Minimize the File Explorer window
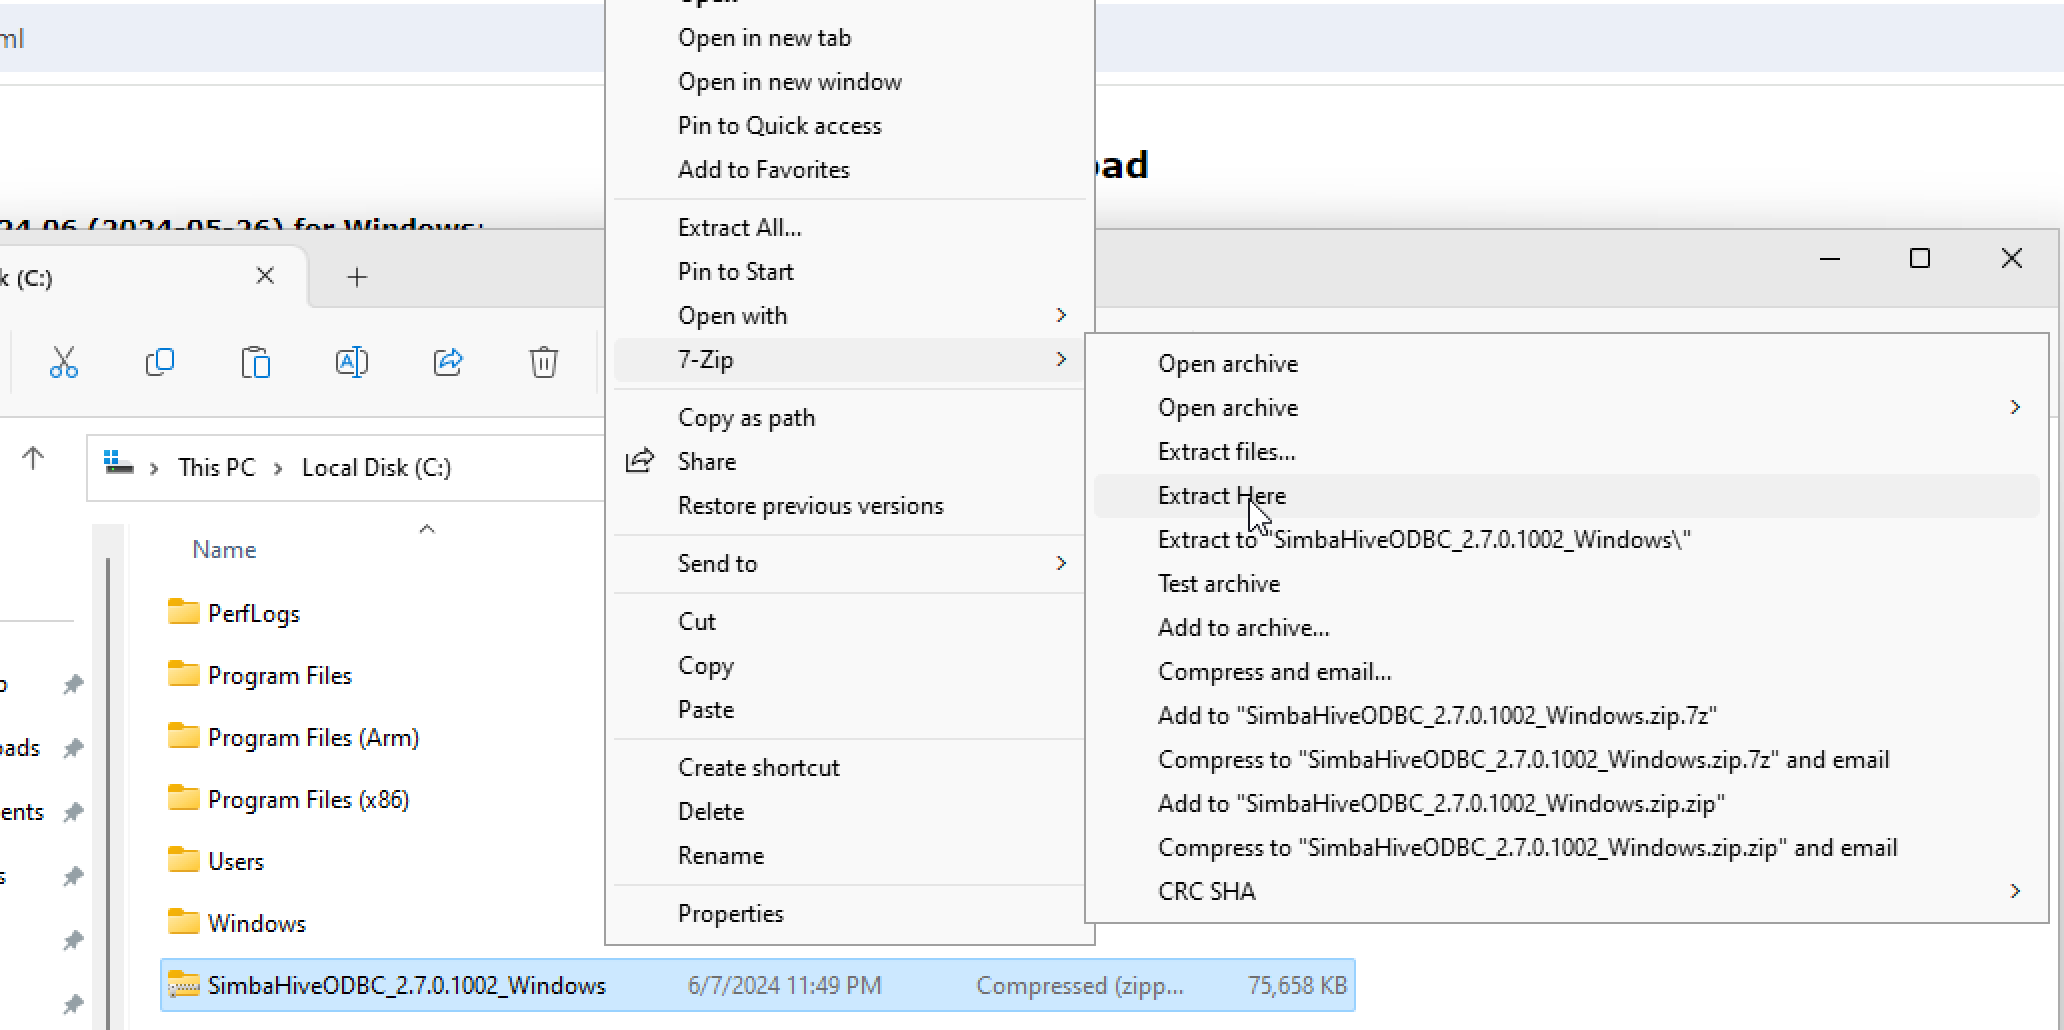Screen dimensions: 2064x1030 pyautogui.click(x=1830, y=259)
